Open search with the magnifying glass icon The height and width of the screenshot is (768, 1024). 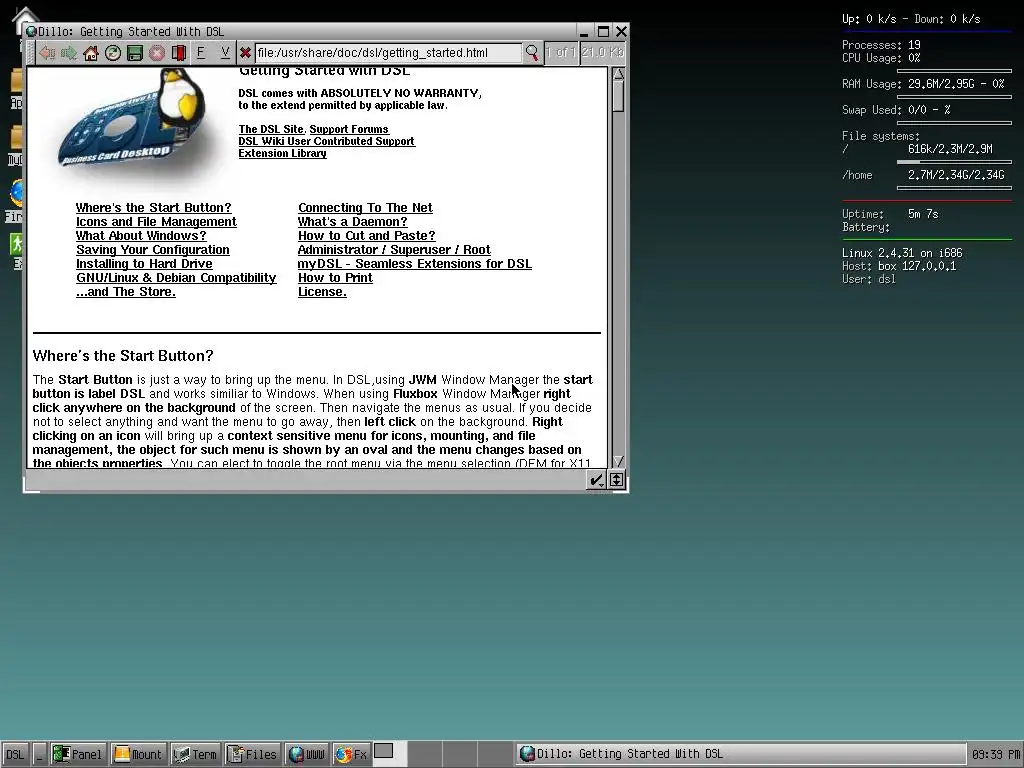[532, 52]
